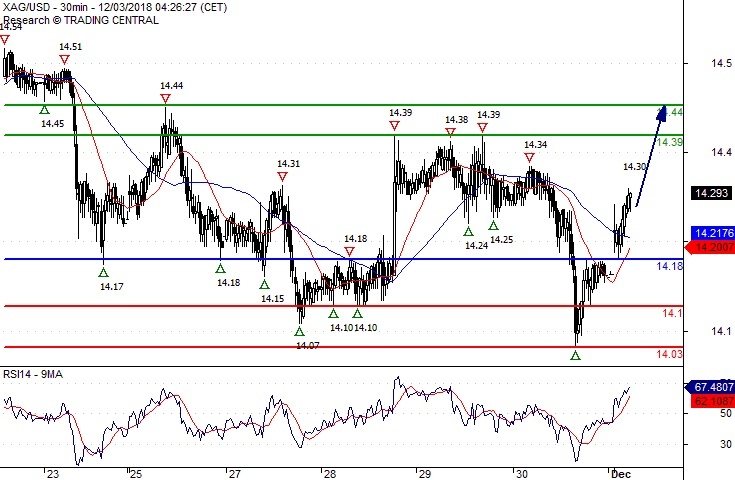Viewport: 735px width, 480px height.
Task: Click the red 14.03 support level label
Action: tap(670, 354)
